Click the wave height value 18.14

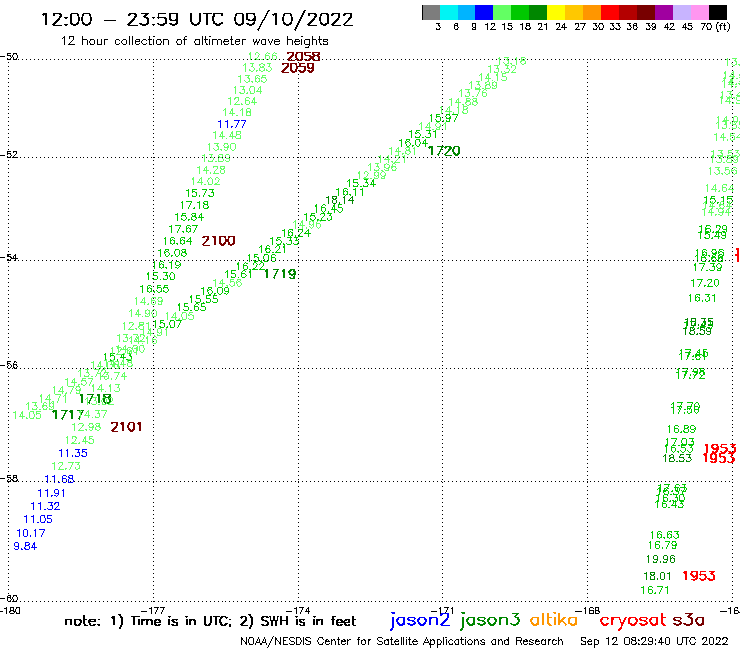[340, 200]
